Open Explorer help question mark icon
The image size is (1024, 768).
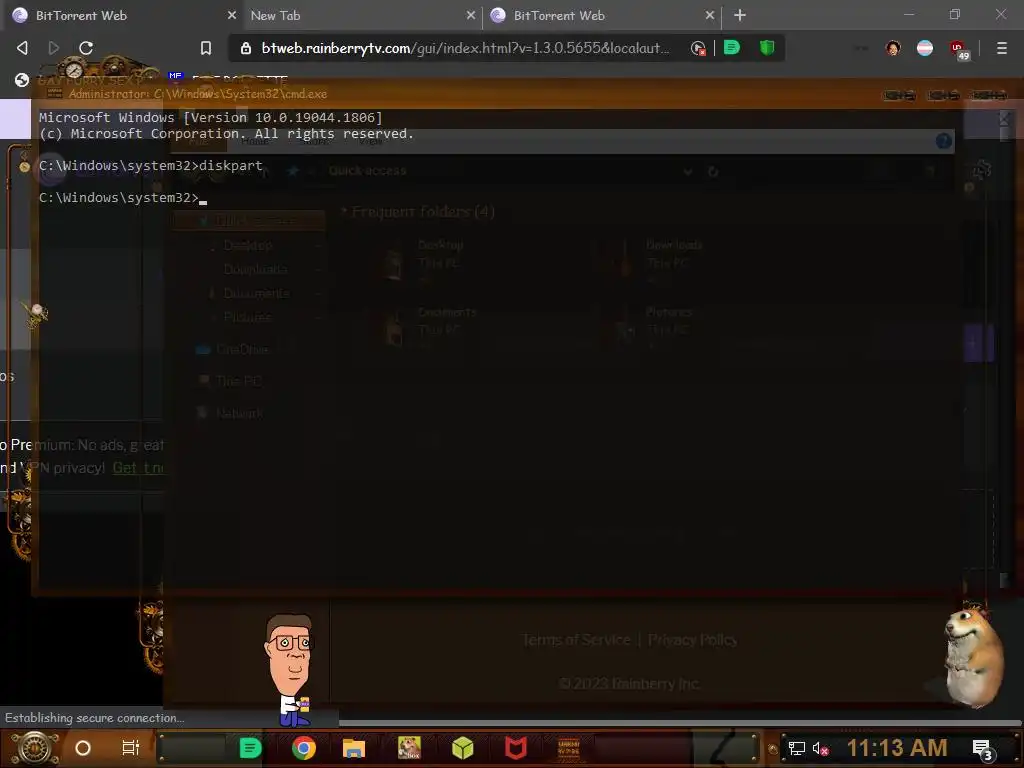click(x=943, y=140)
